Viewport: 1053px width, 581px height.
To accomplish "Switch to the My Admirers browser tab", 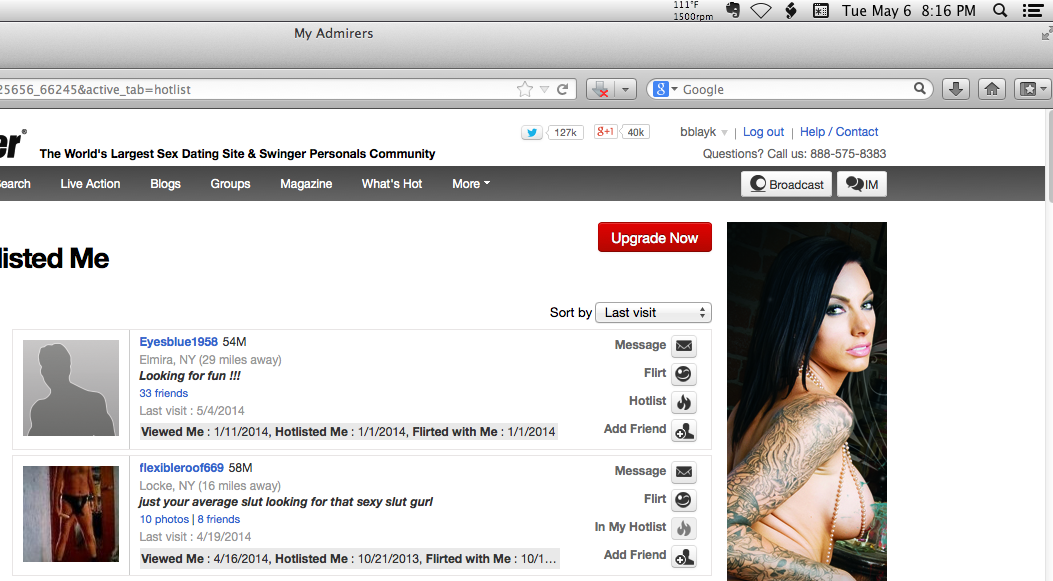I will [x=333, y=33].
